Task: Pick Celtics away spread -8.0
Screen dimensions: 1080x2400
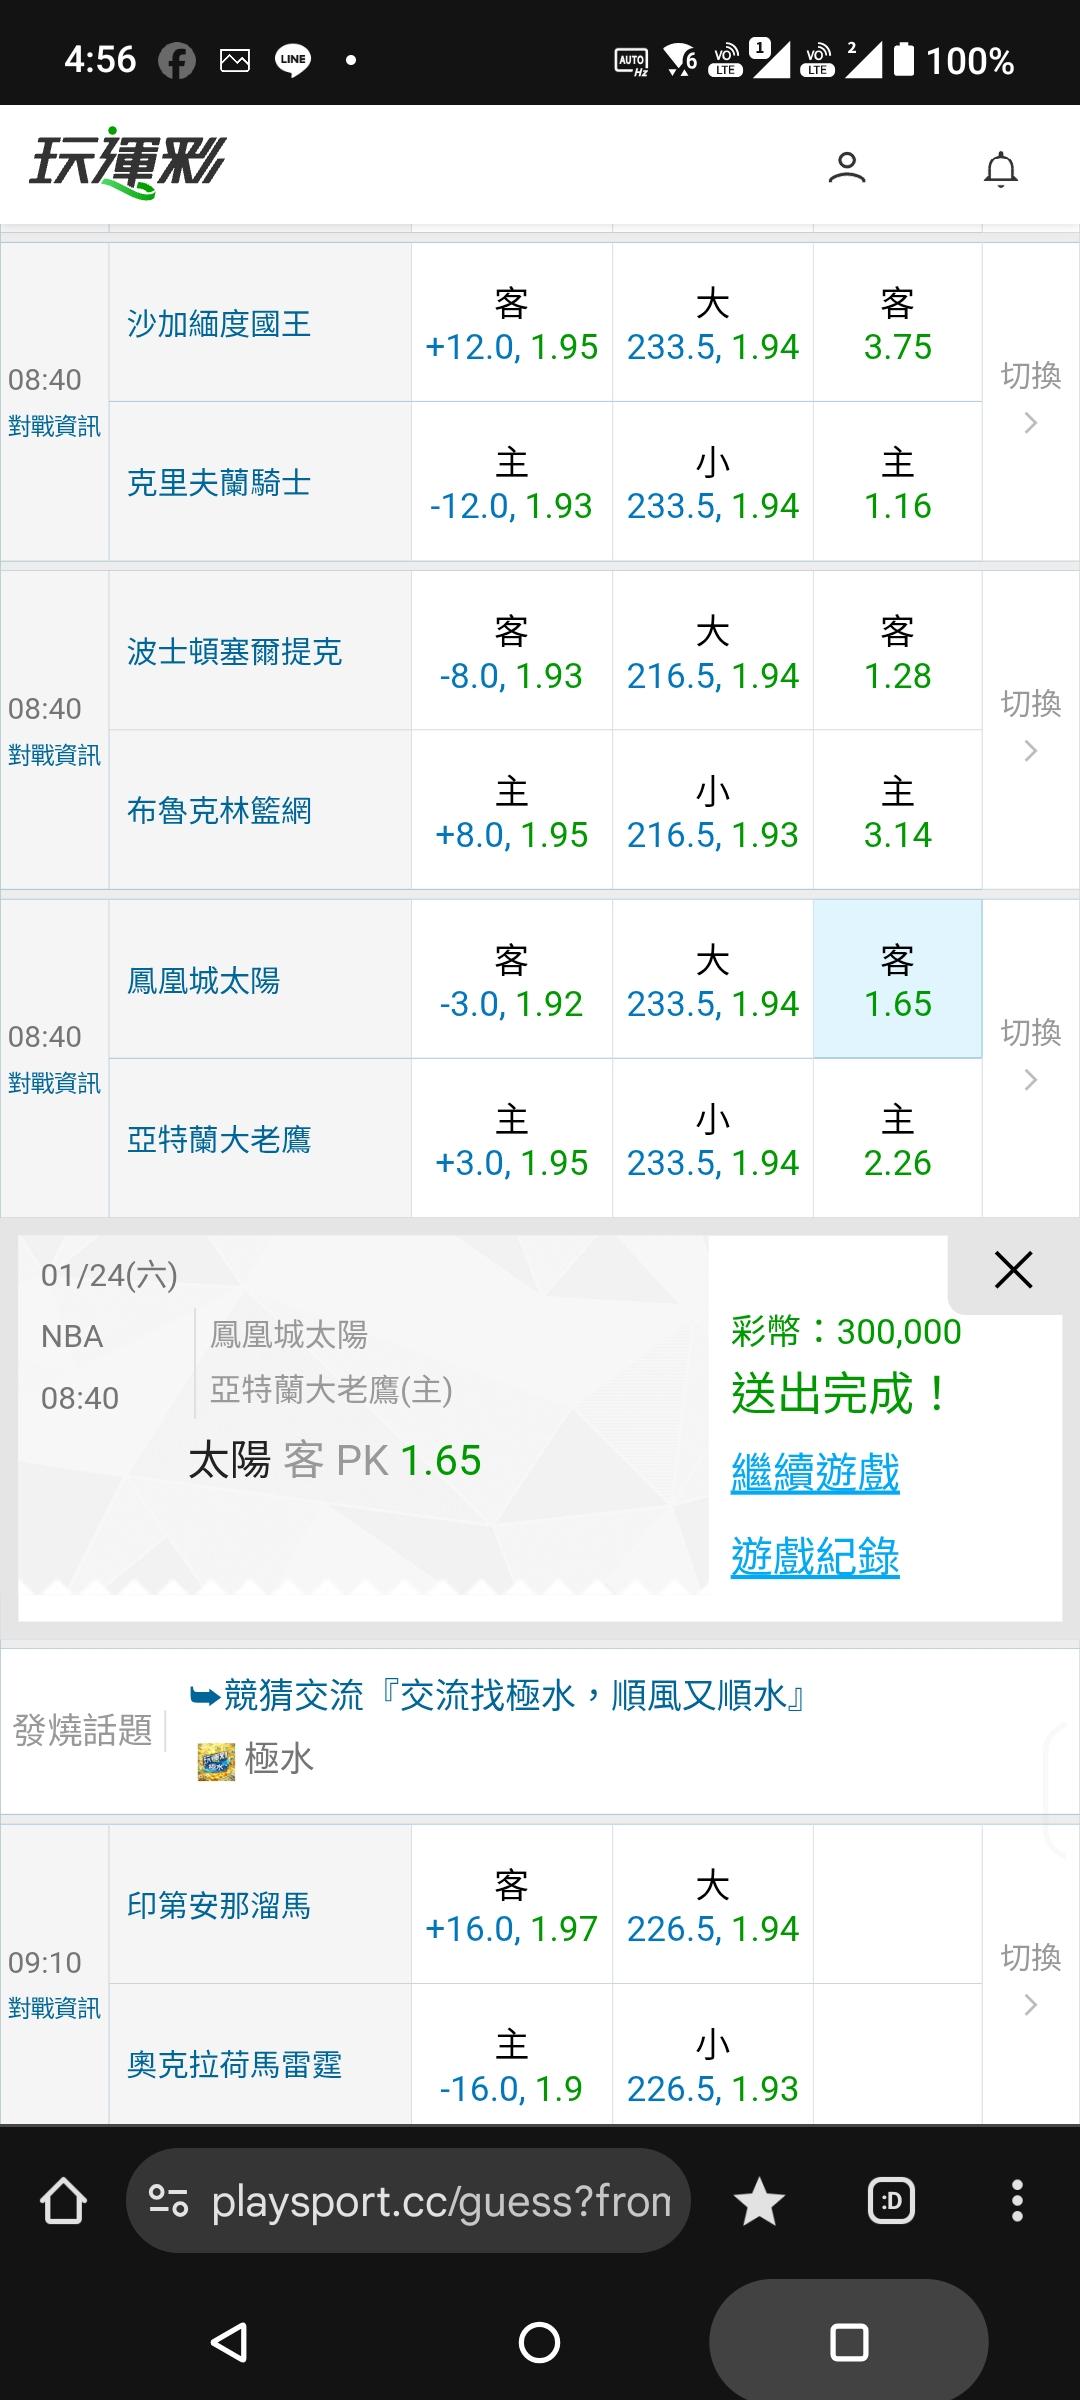Action: point(511,652)
